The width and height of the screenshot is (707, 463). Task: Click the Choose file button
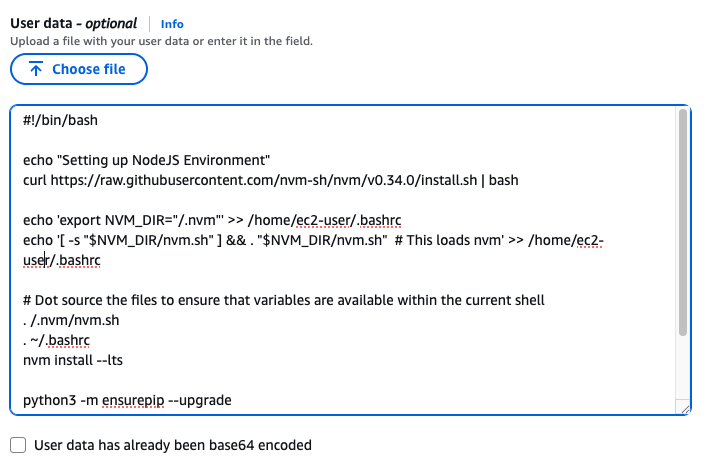79,69
